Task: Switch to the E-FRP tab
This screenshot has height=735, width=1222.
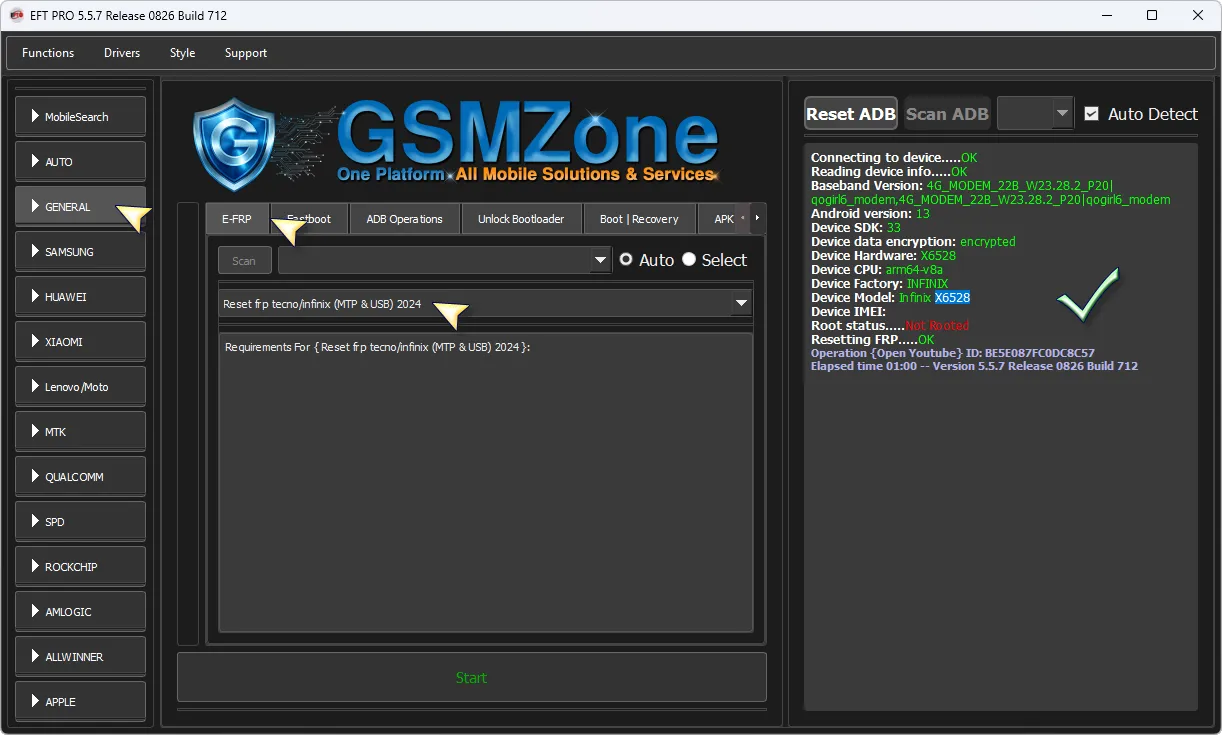Action: tap(237, 219)
